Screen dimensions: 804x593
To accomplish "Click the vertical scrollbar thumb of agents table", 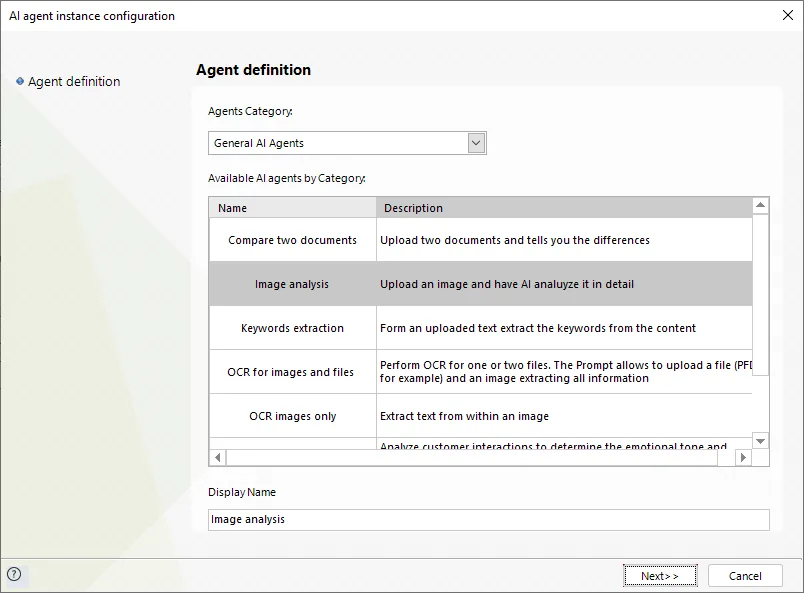I will pyautogui.click(x=760, y=295).
